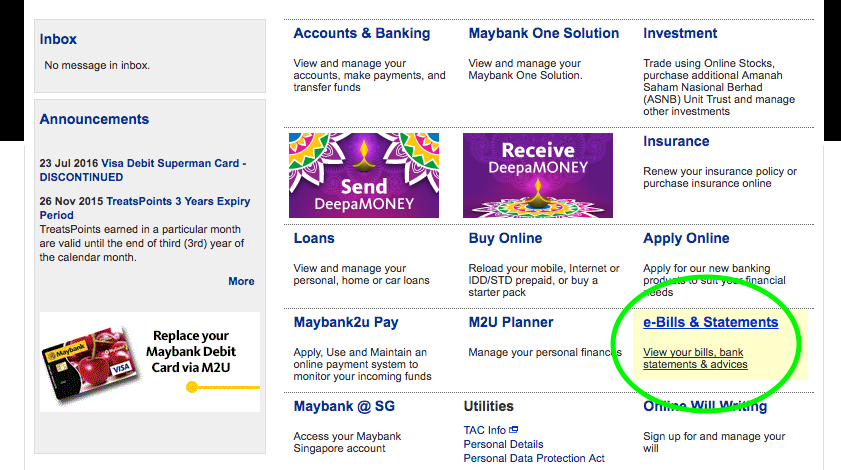Click the external link icon beside TAC Info
The image size is (841, 470).
click(513, 430)
